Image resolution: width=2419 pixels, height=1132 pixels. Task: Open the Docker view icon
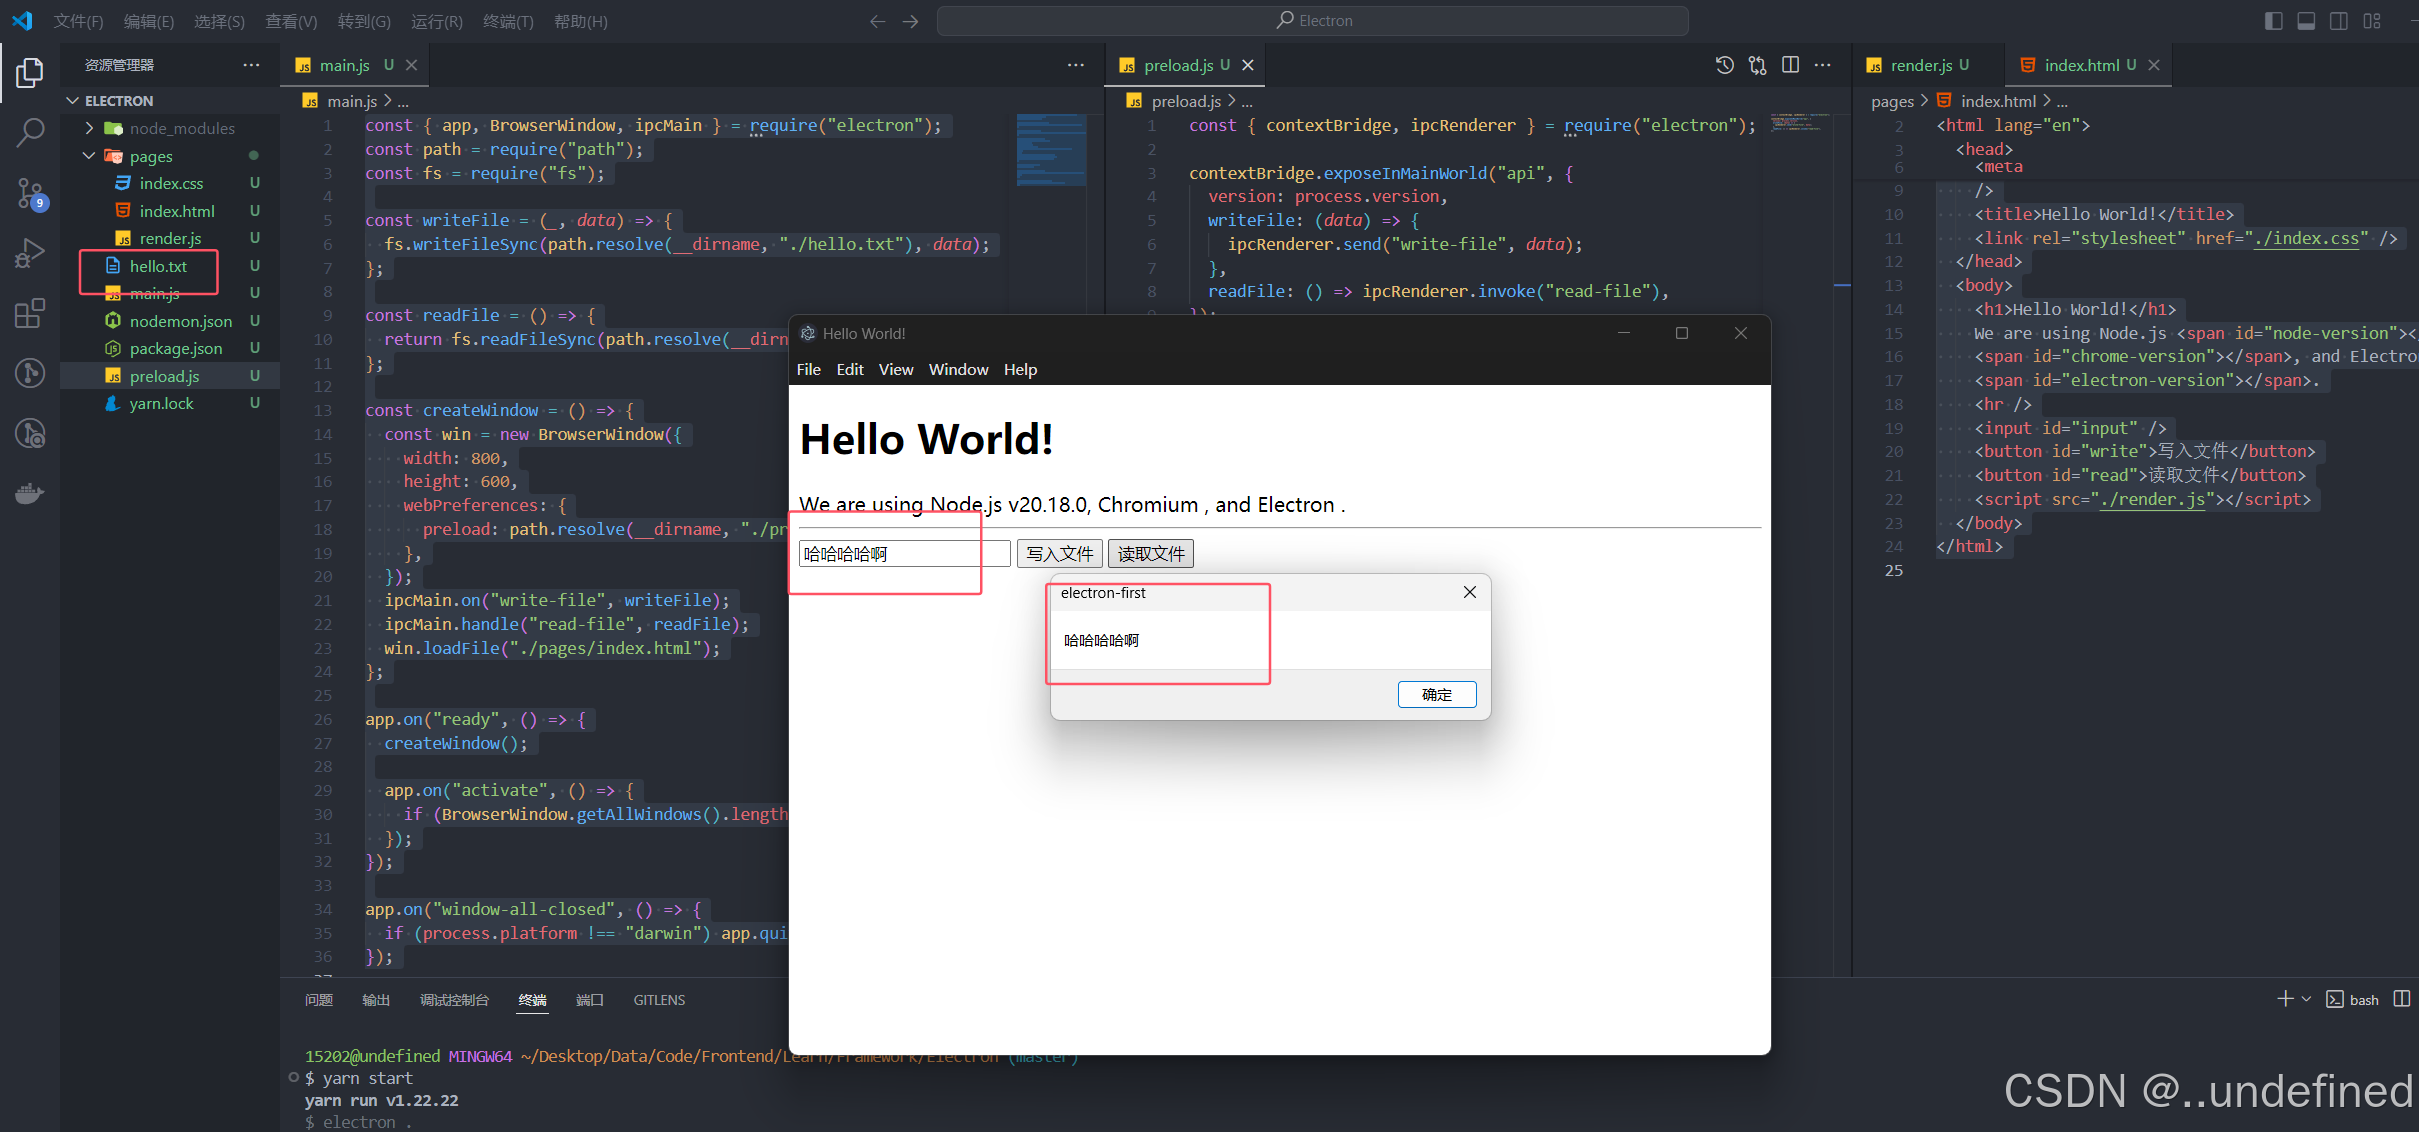(x=30, y=493)
